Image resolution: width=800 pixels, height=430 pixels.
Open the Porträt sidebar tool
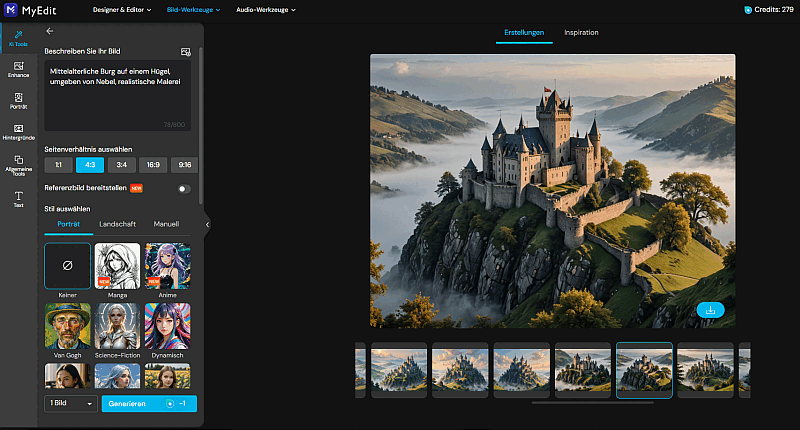coord(19,101)
